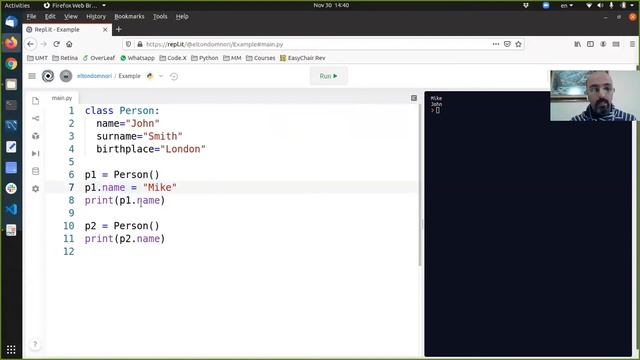Viewport: 640px width, 360px height.
Task: Open the Retina bookmarks folder
Action: 65,58
